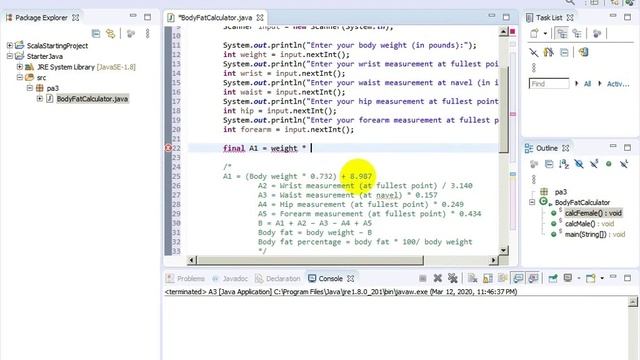Toggle Categorized view in Task List
This screenshot has width=640, height=360.
pos(562,33)
